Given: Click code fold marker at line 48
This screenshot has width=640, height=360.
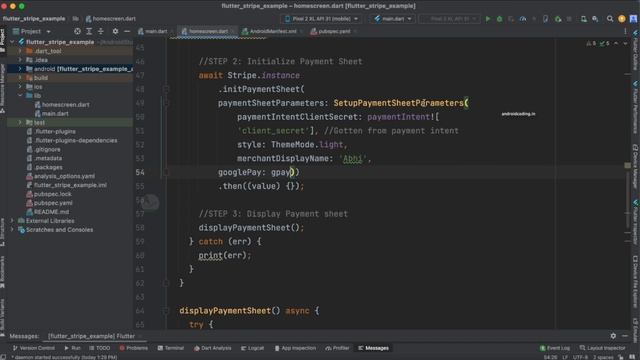Looking at the screenshot, I should coord(166,89).
